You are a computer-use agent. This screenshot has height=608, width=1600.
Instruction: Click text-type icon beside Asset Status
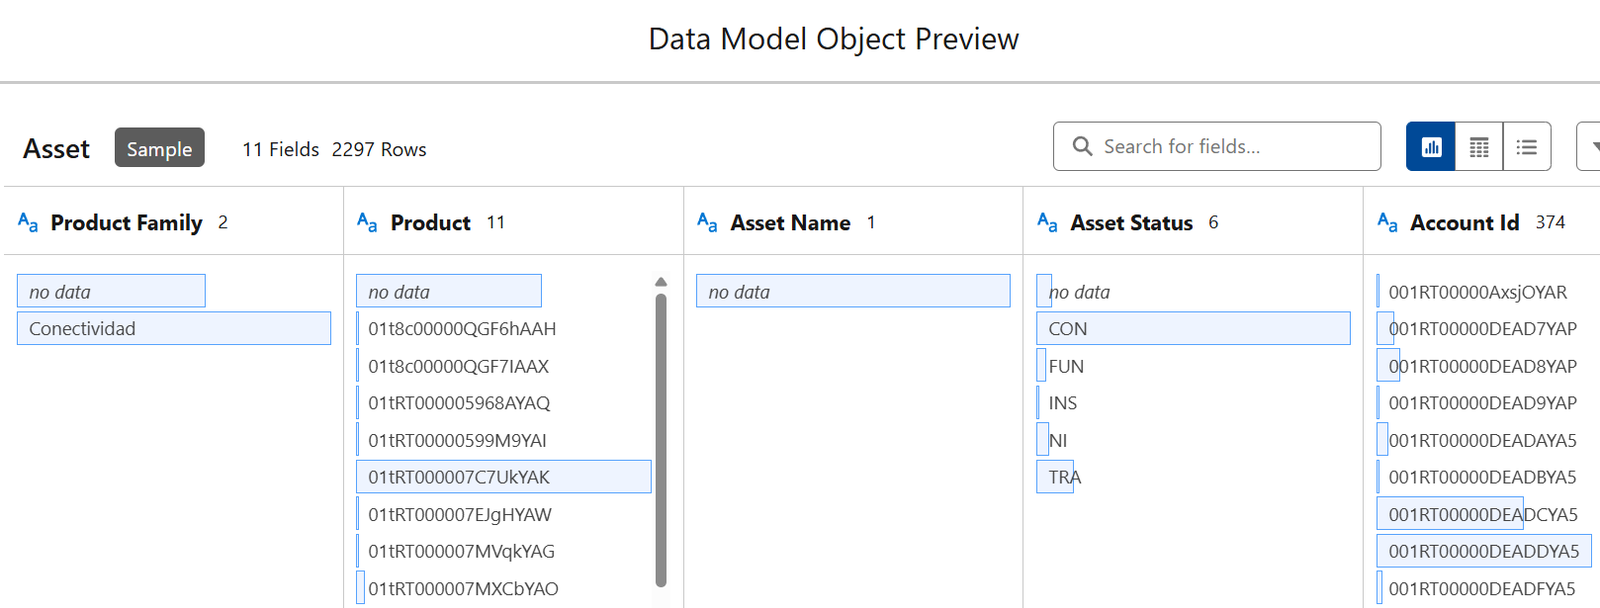(1047, 222)
